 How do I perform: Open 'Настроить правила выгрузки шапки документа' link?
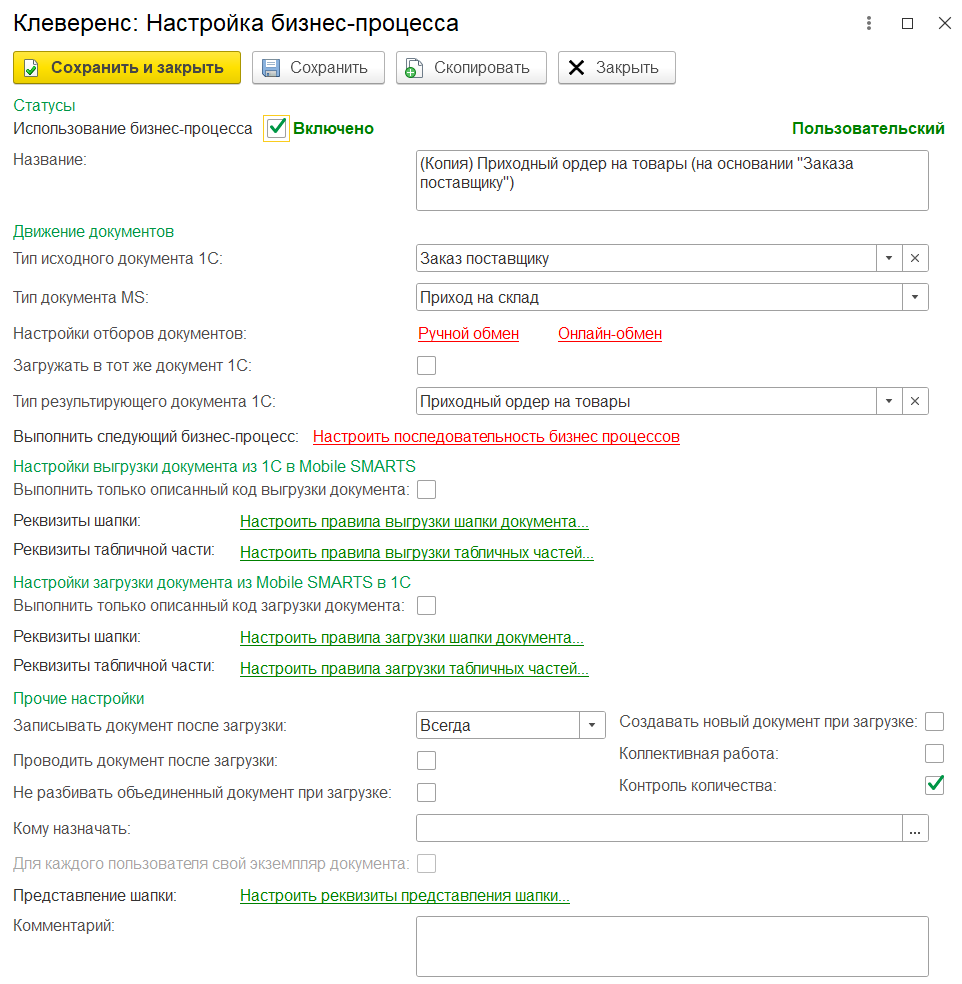[x=414, y=522]
